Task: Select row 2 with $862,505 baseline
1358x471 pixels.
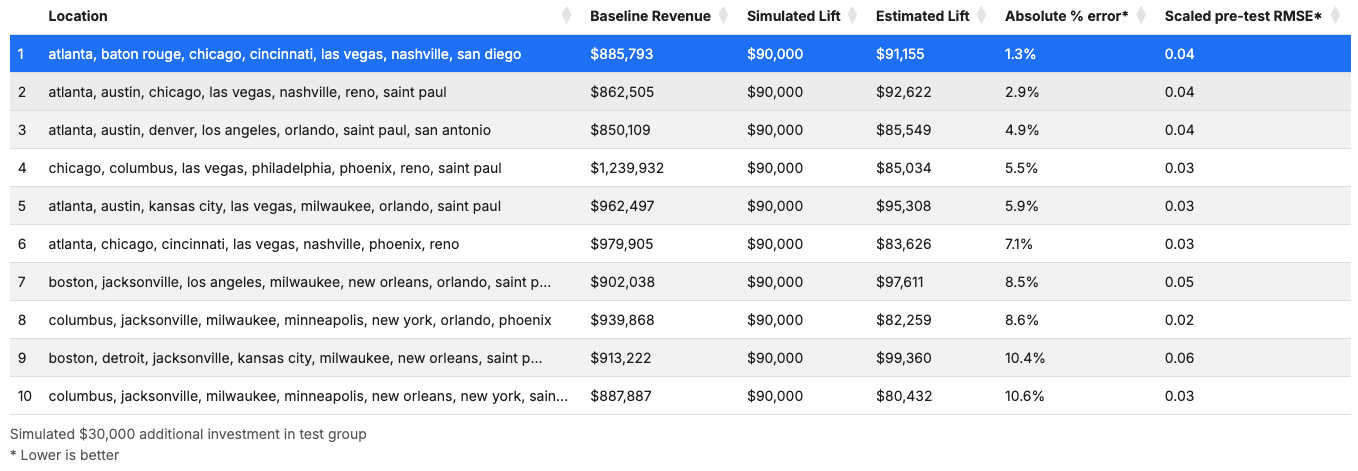Action: pos(679,92)
